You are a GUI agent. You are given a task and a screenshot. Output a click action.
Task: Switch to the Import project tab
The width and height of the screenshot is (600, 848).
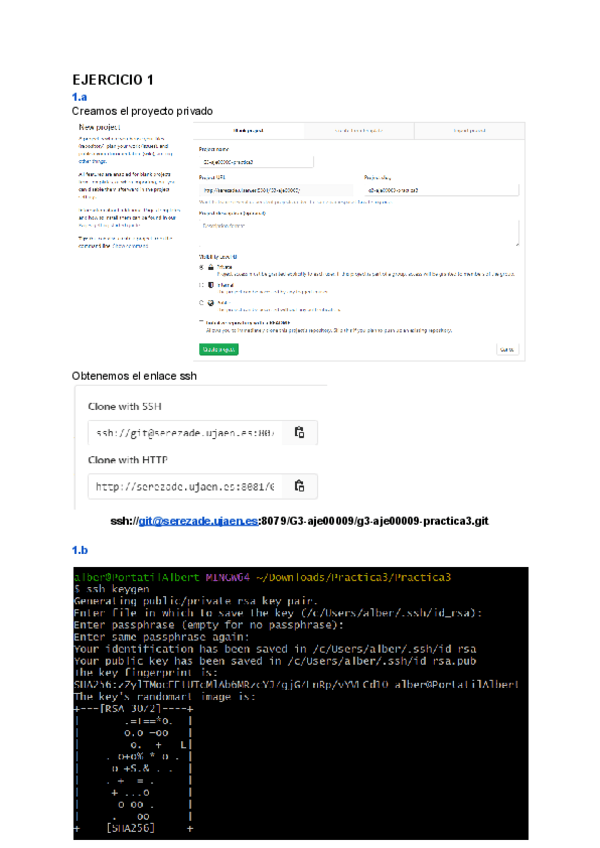click(469, 131)
